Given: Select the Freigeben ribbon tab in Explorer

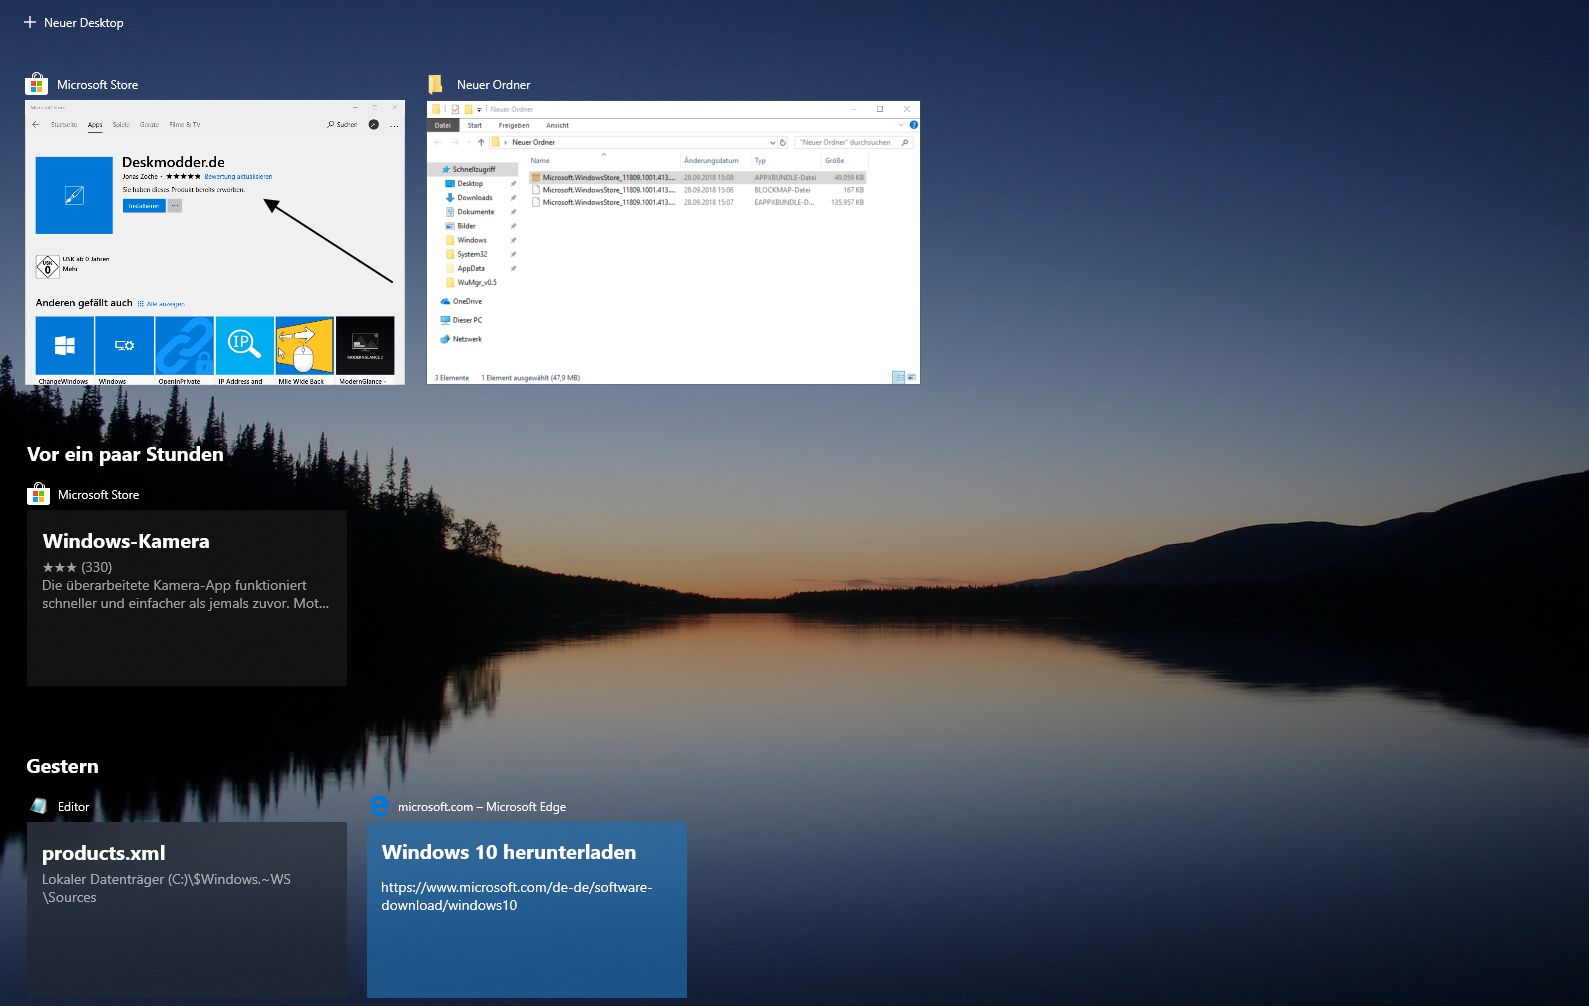Looking at the screenshot, I should (x=514, y=125).
